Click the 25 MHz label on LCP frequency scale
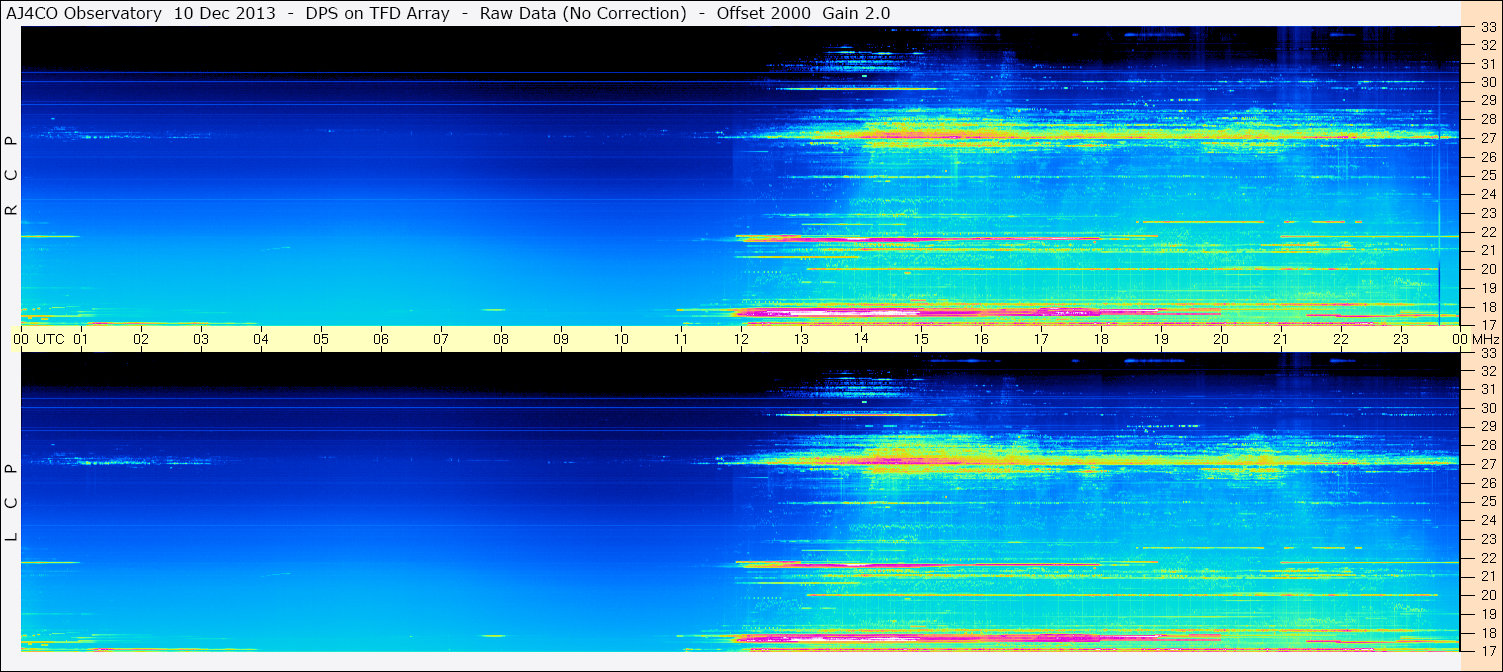Image resolution: width=1503 pixels, height=672 pixels. (x=1487, y=501)
